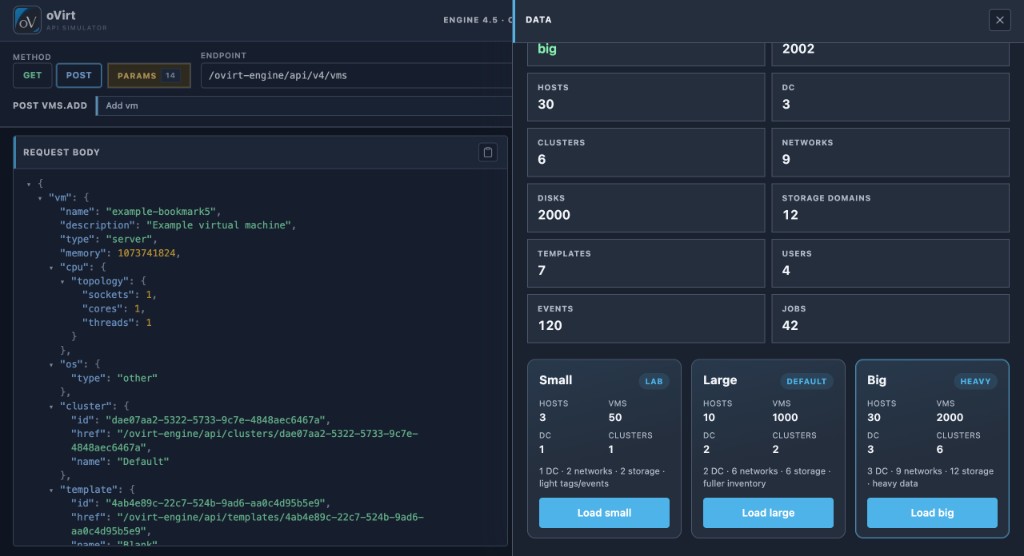This screenshot has height=556, width=1024.
Task: Click Small card description "light tags/events"
Action: pos(573,484)
